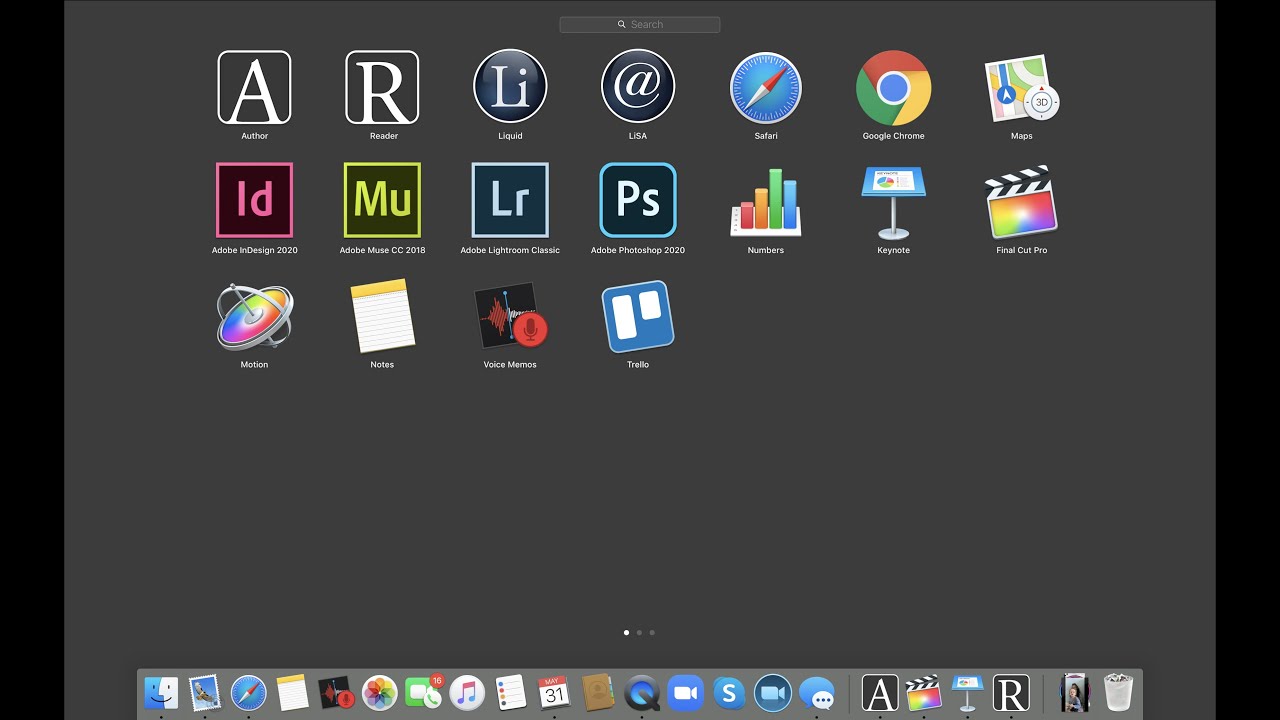This screenshot has width=1280, height=720.
Task: Open Messages in the Dock
Action: (x=816, y=692)
